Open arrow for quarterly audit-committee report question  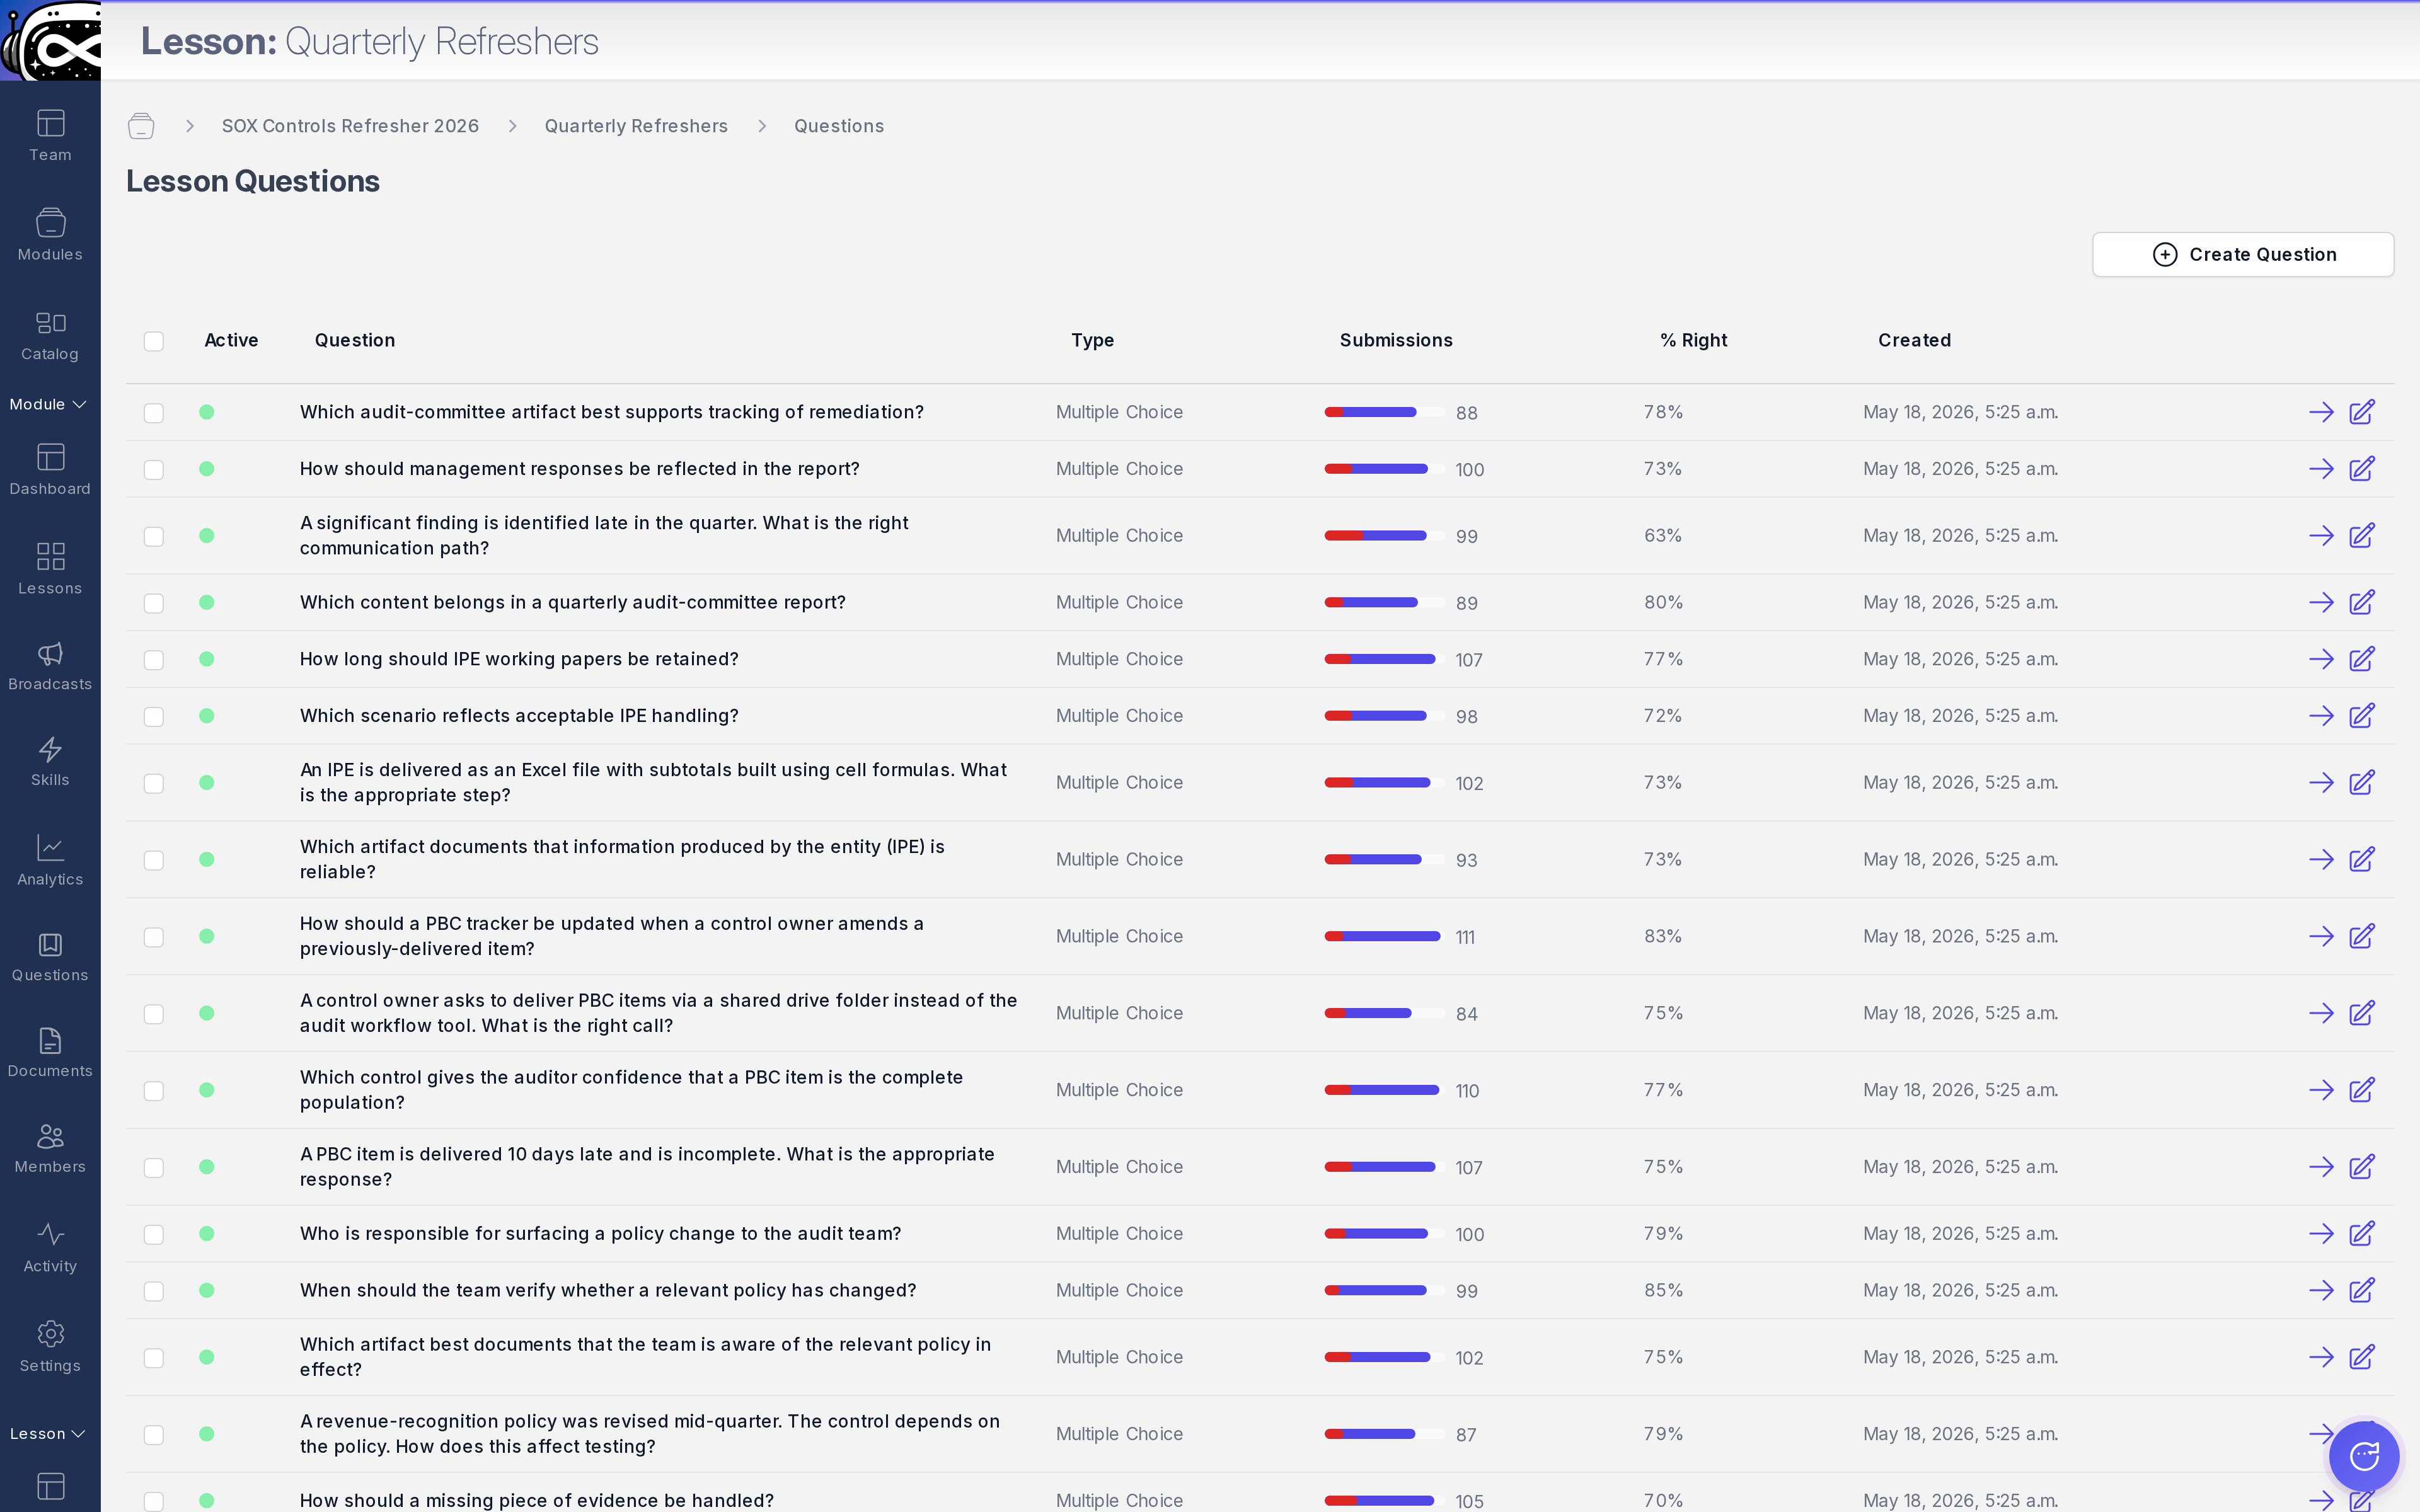2321,602
